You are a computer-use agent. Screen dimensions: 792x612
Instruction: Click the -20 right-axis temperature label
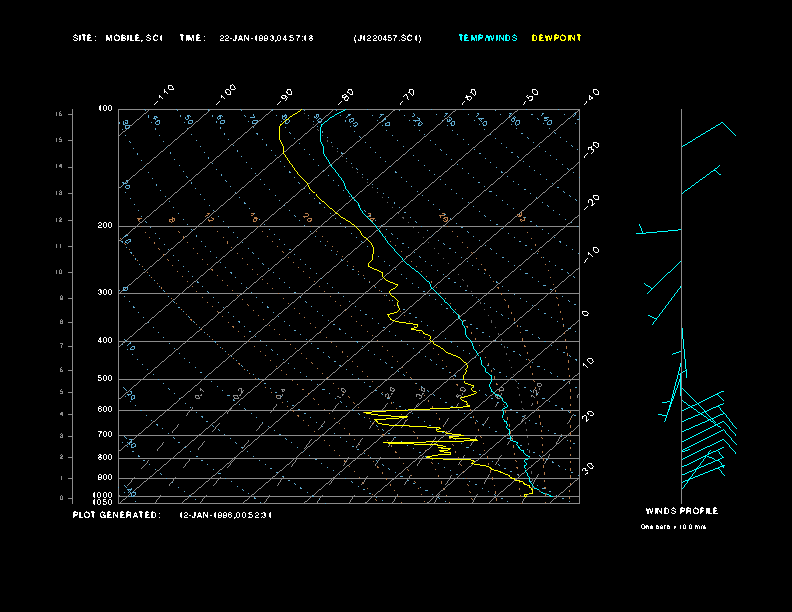(x=591, y=202)
